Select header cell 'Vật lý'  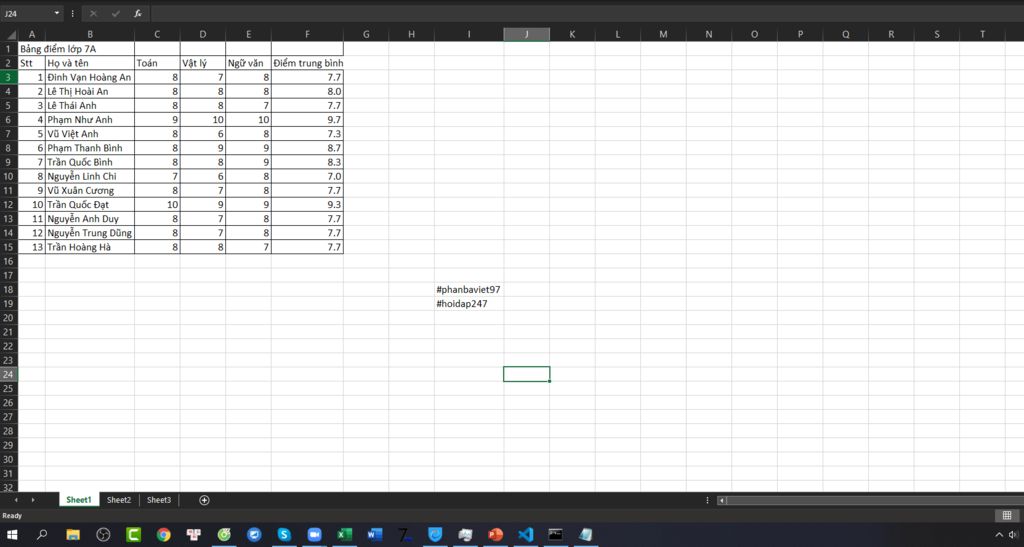tap(202, 63)
